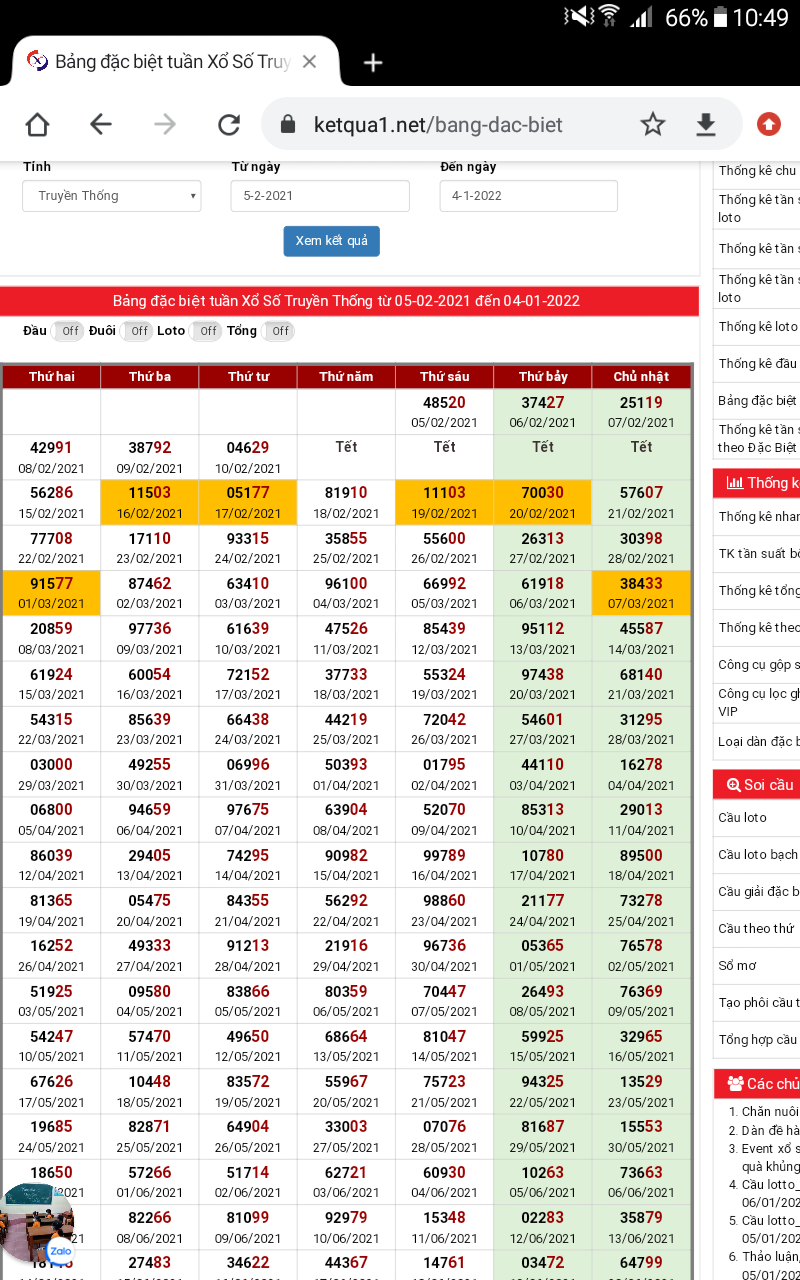Toggle the Đầu switch
This screenshot has height=1280, width=800.
click(x=67, y=331)
